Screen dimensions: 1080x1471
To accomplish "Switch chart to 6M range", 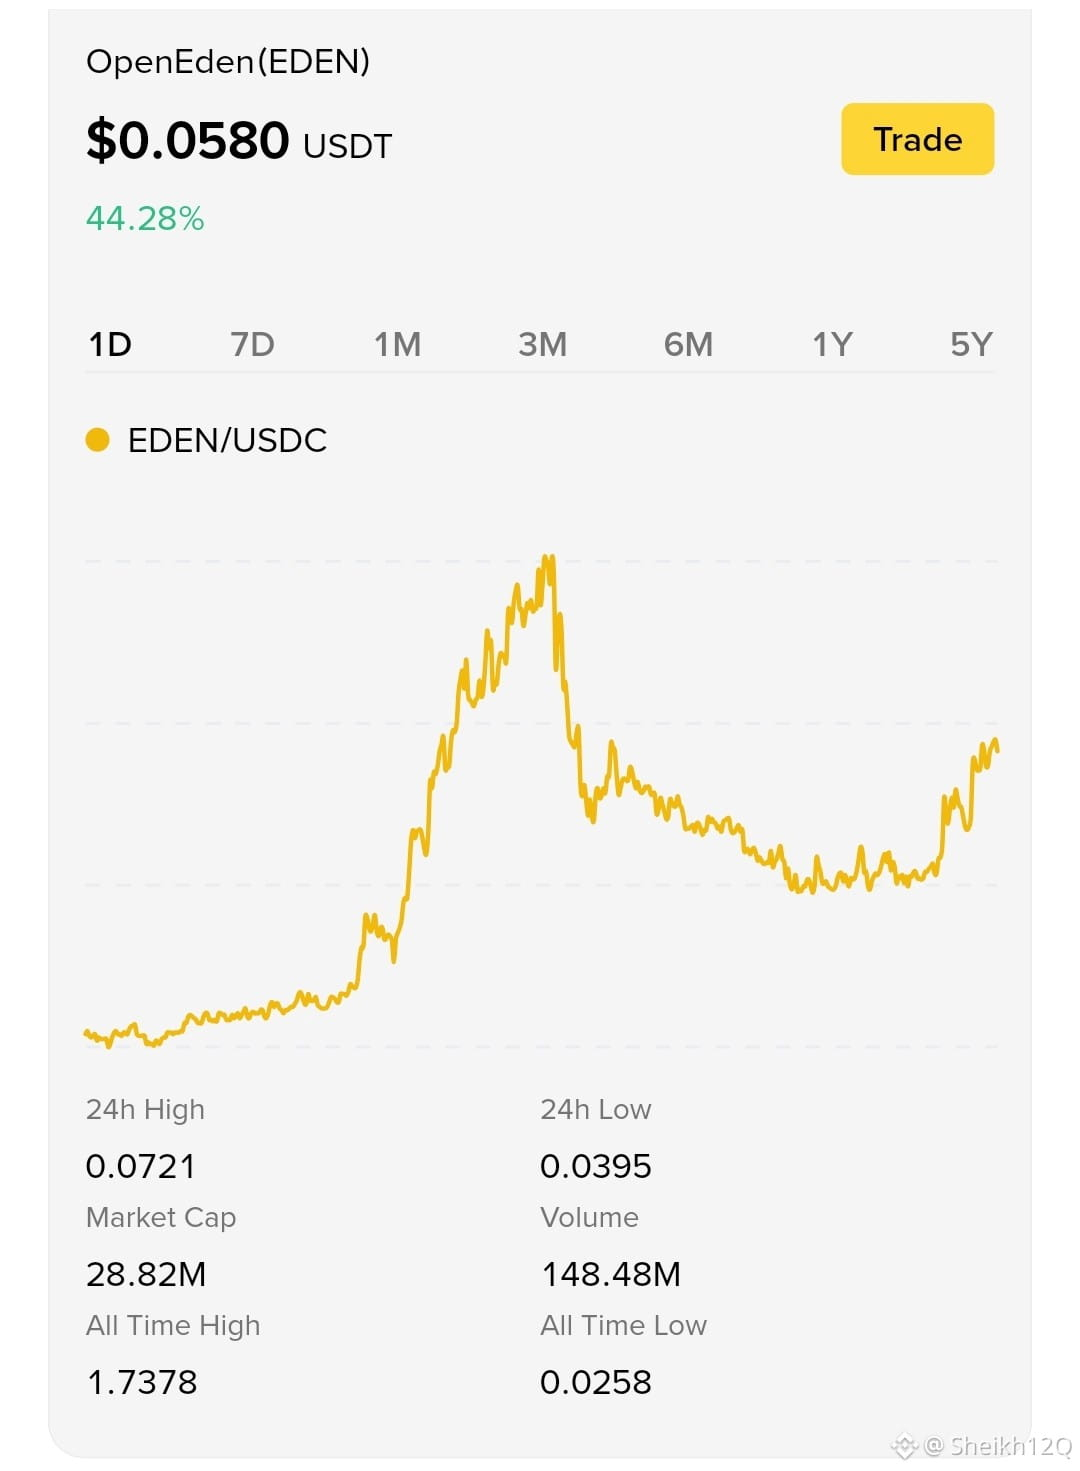I will (688, 345).
